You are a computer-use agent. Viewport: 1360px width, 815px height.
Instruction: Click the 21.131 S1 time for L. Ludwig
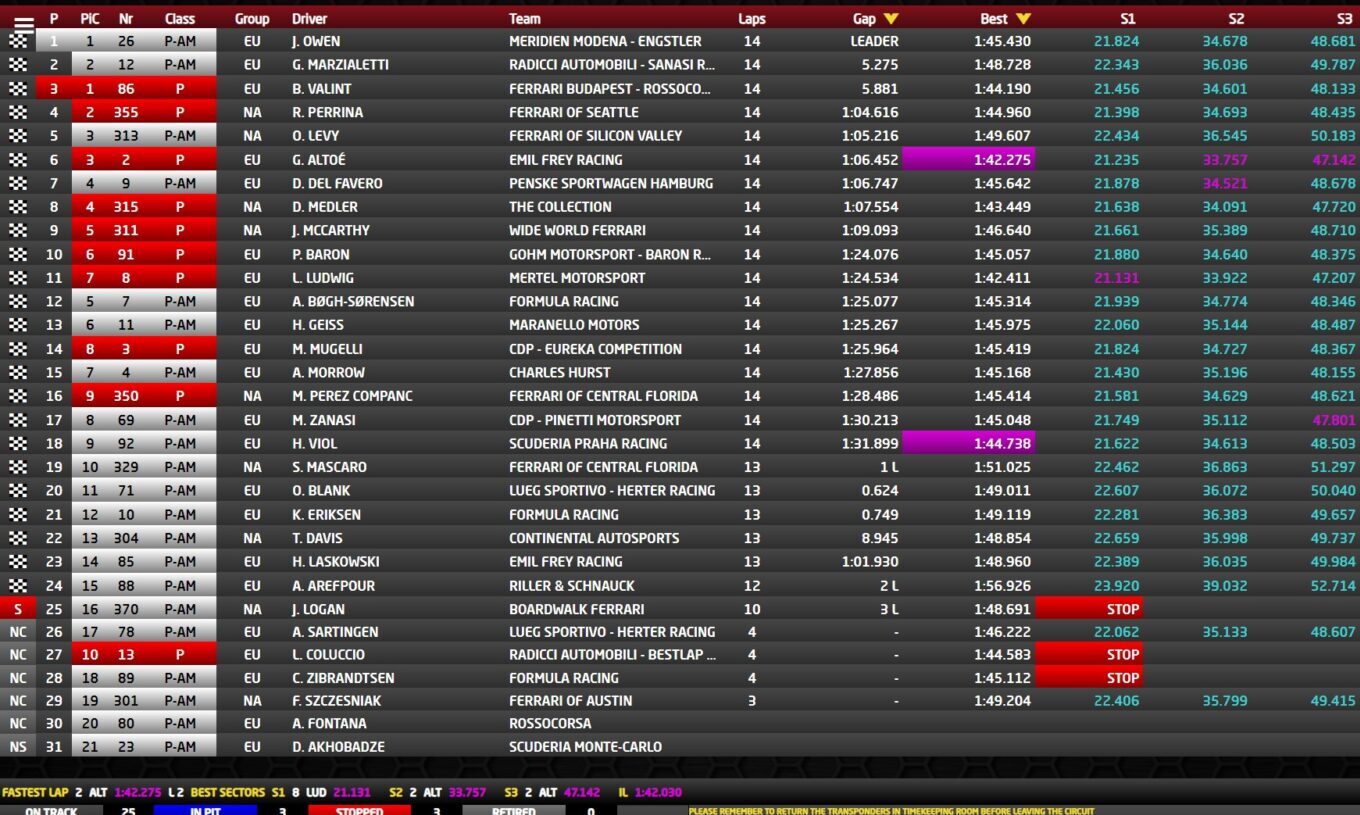(x=1115, y=278)
